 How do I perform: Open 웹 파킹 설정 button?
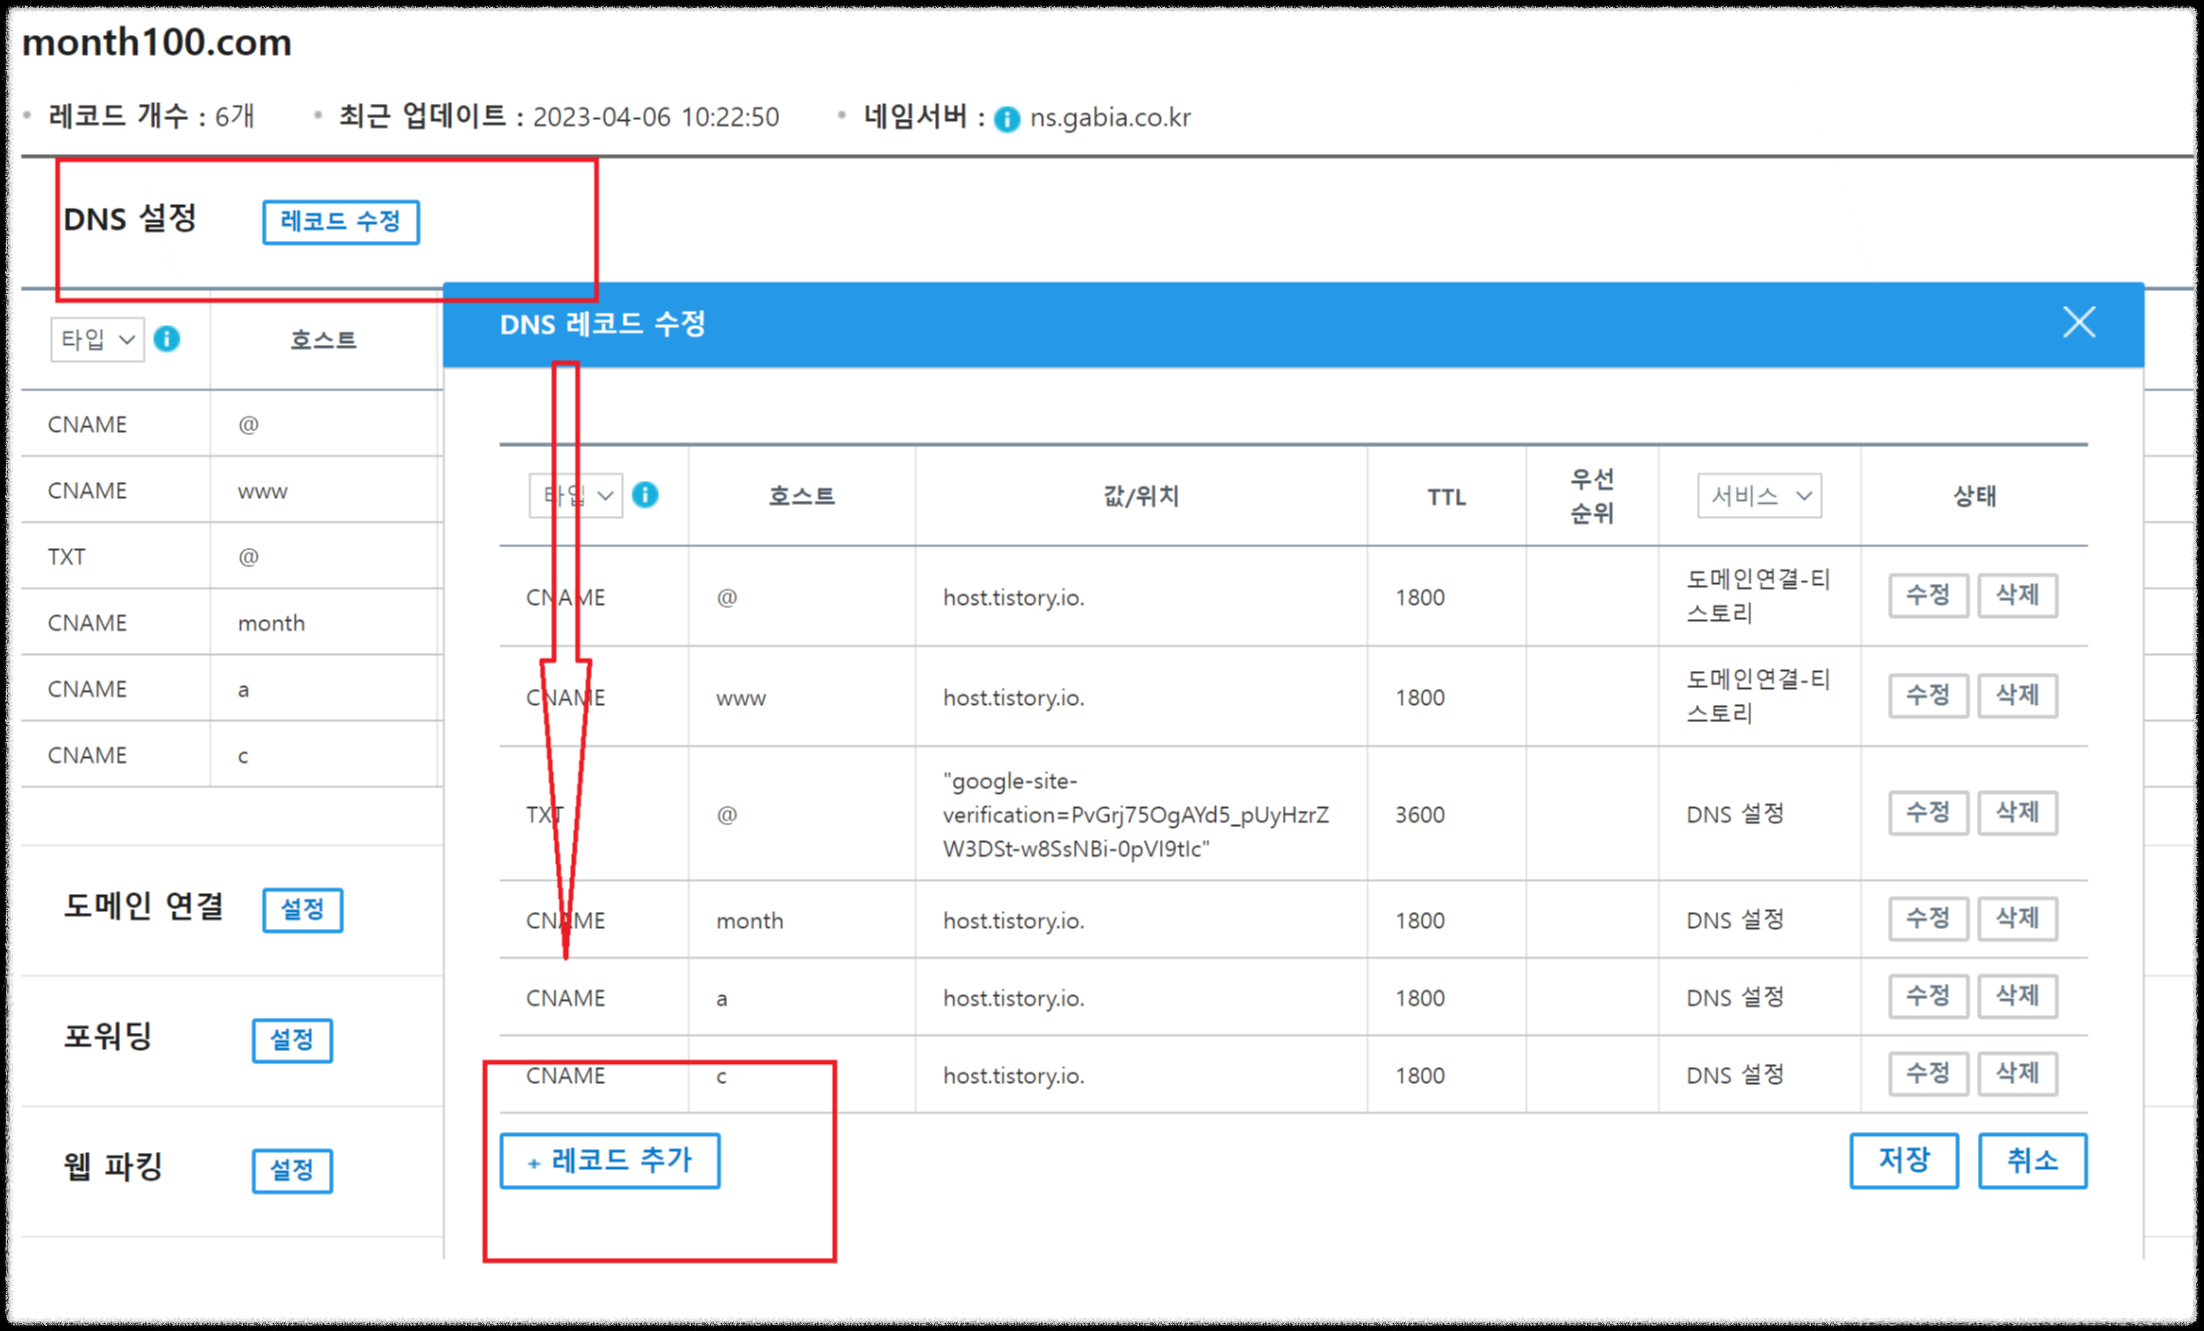[x=292, y=1170]
